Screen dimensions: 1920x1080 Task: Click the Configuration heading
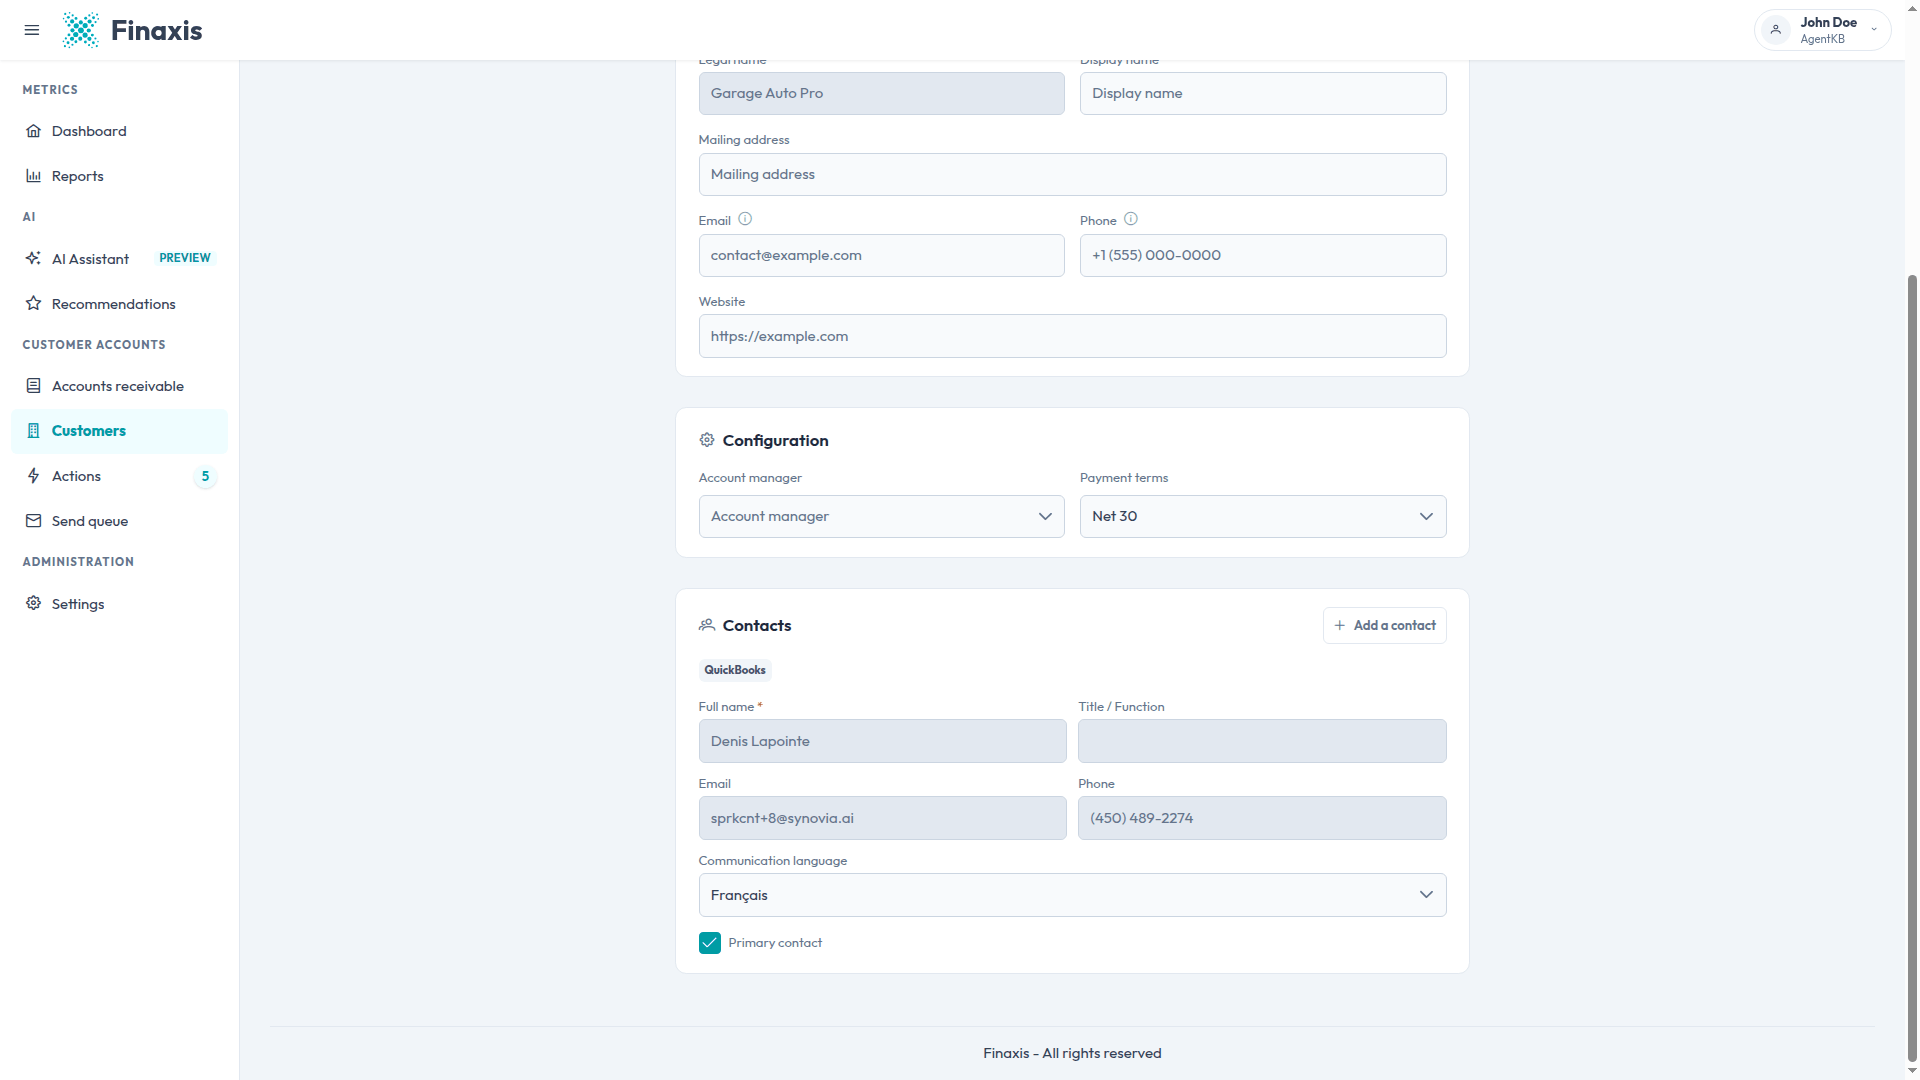click(775, 440)
